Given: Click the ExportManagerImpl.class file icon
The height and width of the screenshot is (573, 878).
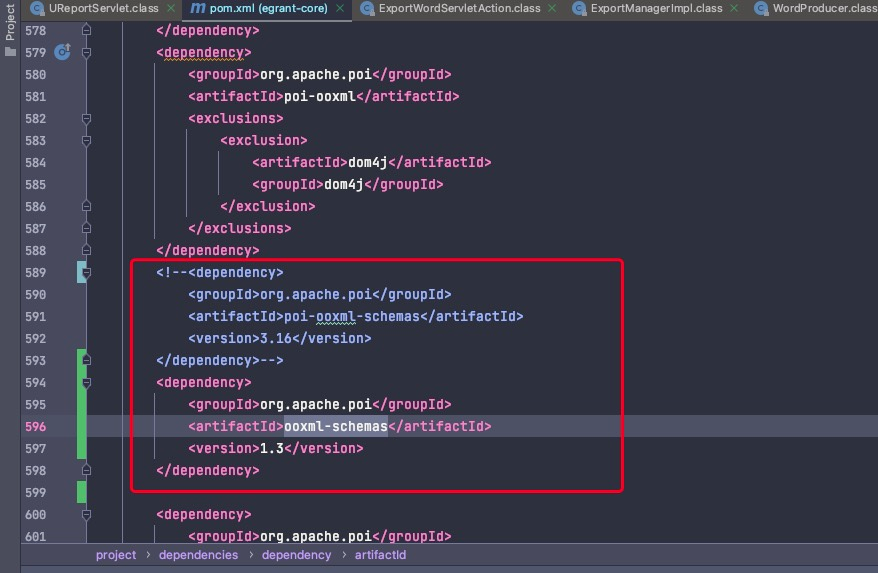Looking at the screenshot, I should pos(578,8).
